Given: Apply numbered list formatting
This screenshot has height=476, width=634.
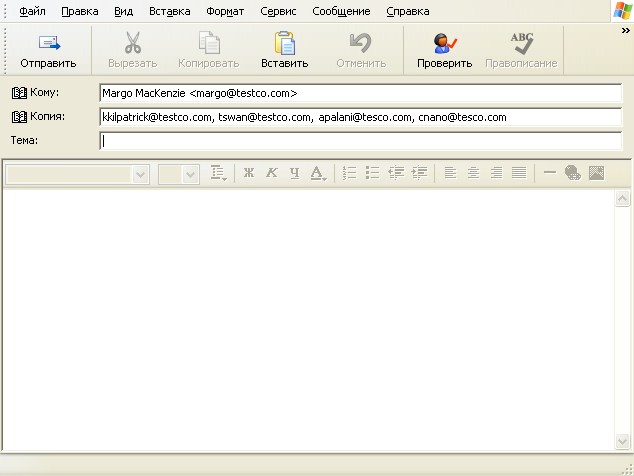Looking at the screenshot, I should [349, 173].
